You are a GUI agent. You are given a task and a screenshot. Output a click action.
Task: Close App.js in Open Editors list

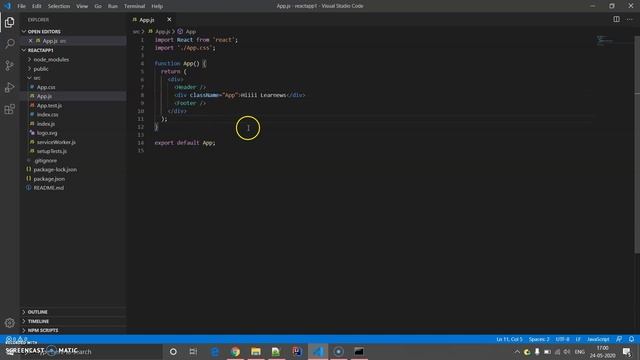30,41
